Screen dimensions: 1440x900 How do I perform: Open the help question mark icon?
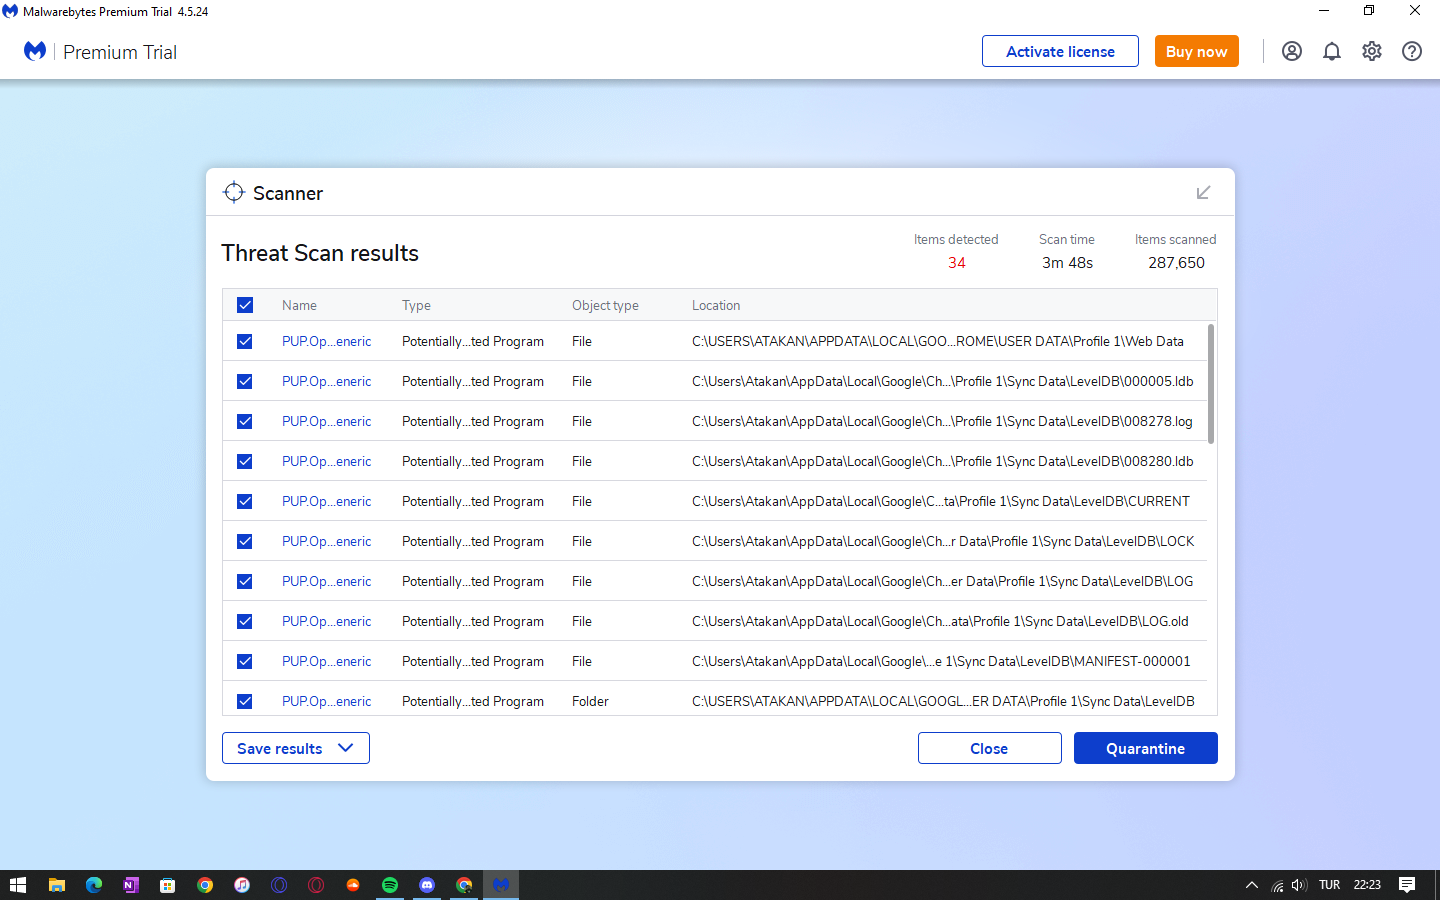pyautogui.click(x=1412, y=51)
